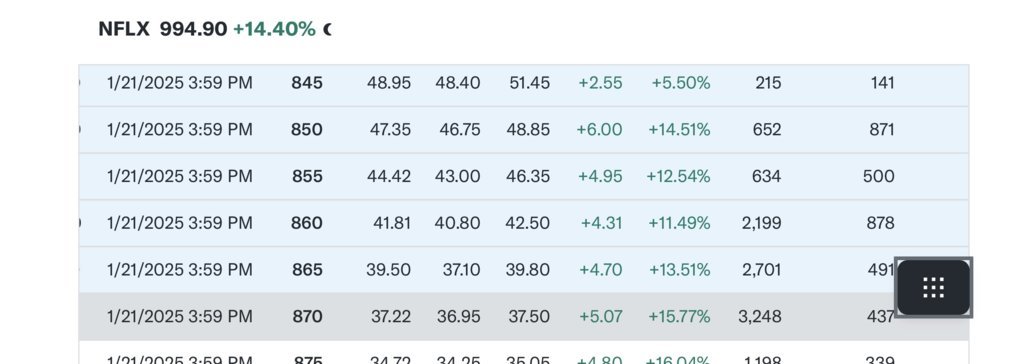1023x364 pixels.
Task: Select the +15.77% change cell
Action: [x=679, y=316]
